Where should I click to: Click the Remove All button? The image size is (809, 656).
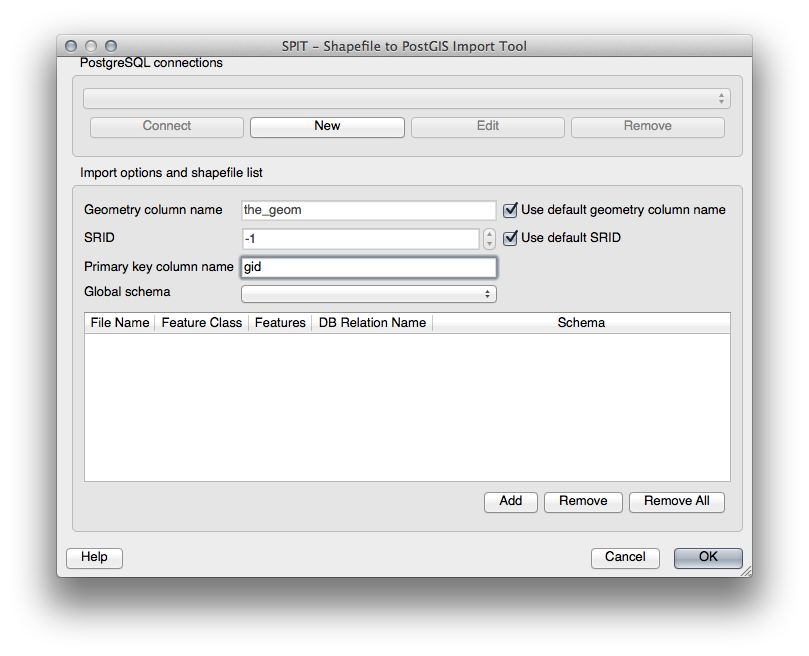click(676, 501)
